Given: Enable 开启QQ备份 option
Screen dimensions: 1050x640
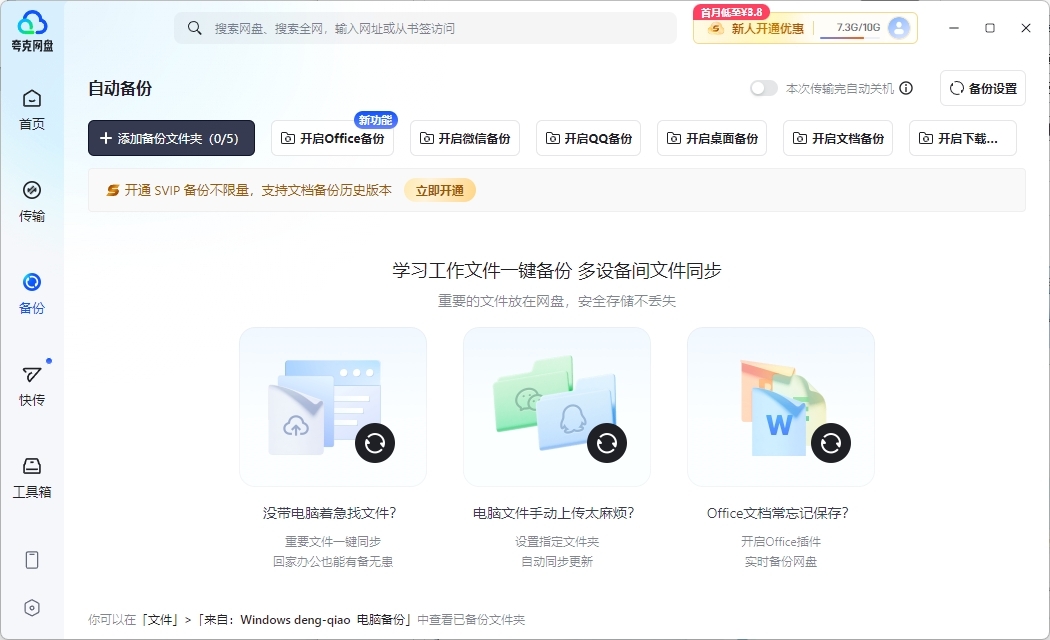Looking at the screenshot, I should 588,139.
